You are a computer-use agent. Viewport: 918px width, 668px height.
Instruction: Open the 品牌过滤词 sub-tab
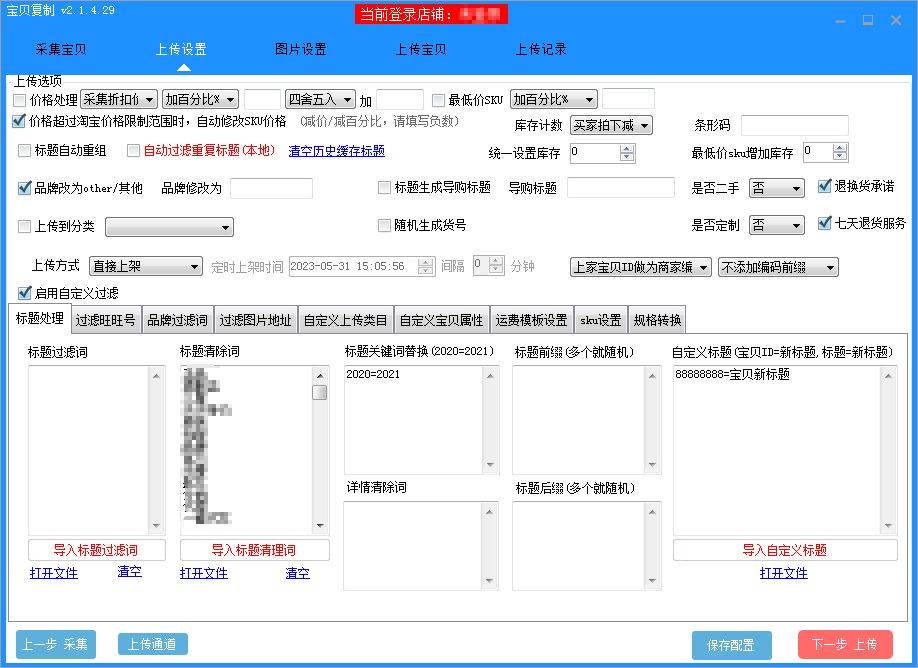pyautogui.click(x=177, y=320)
